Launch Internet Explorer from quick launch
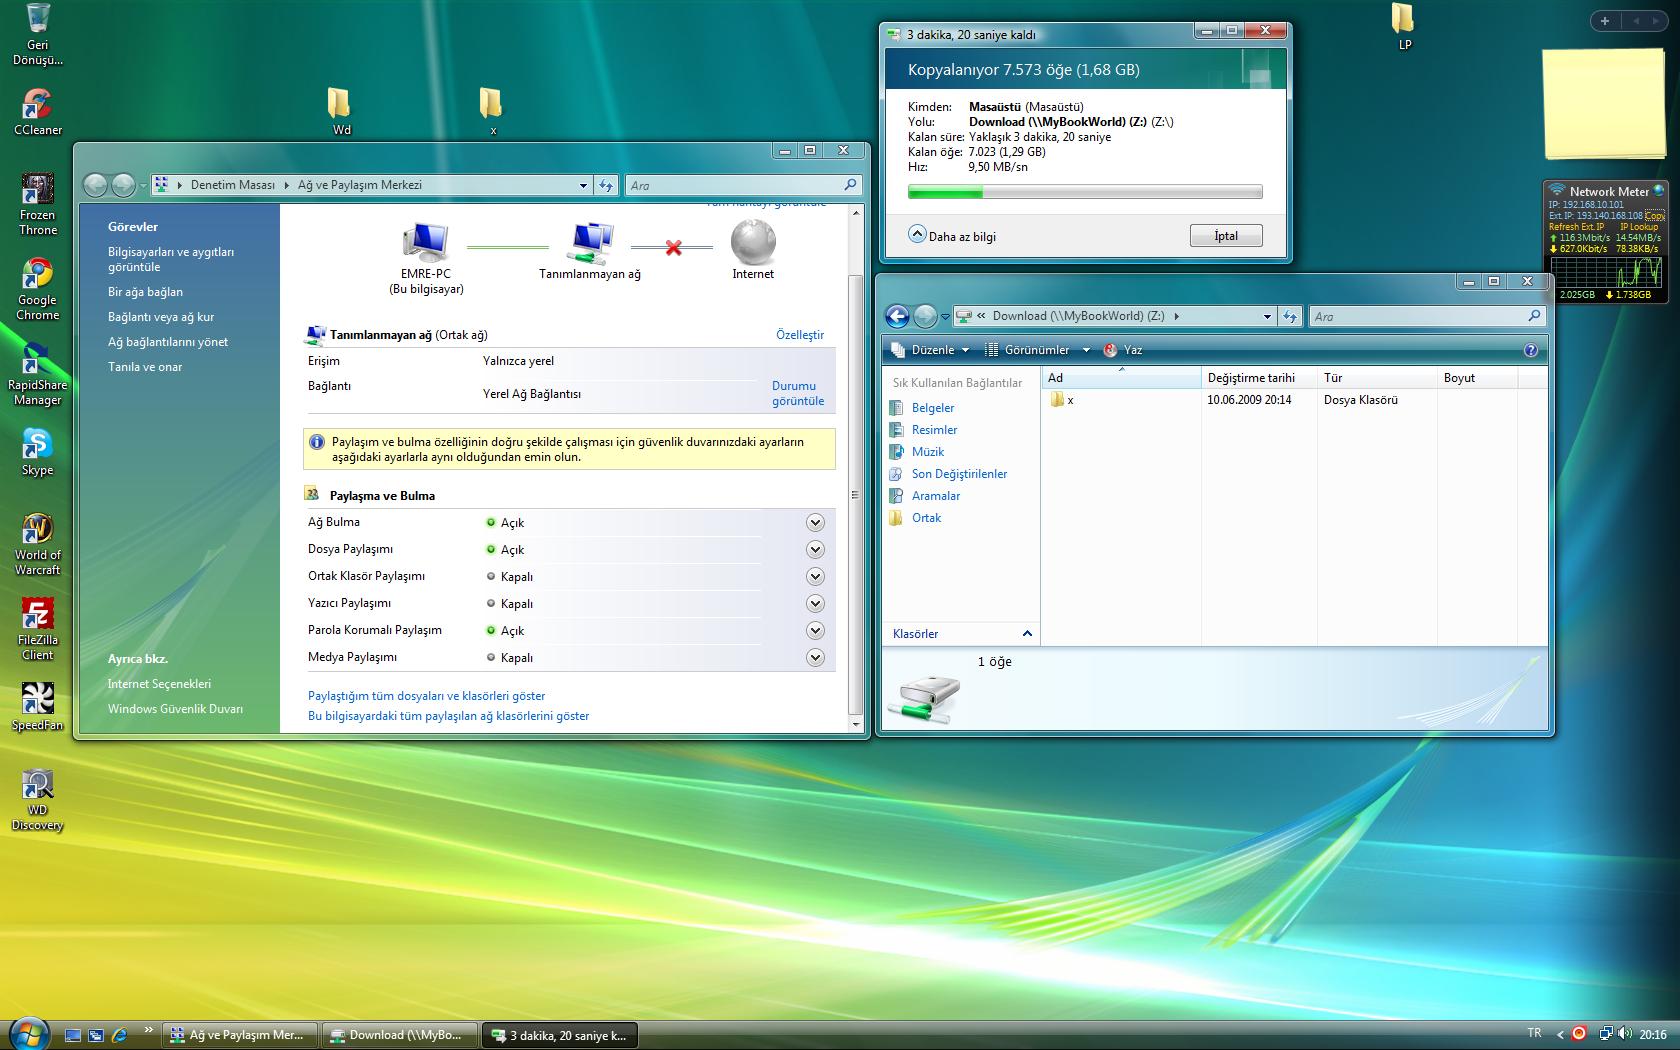1680x1050 pixels. pyautogui.click(x=119, y=1035)
